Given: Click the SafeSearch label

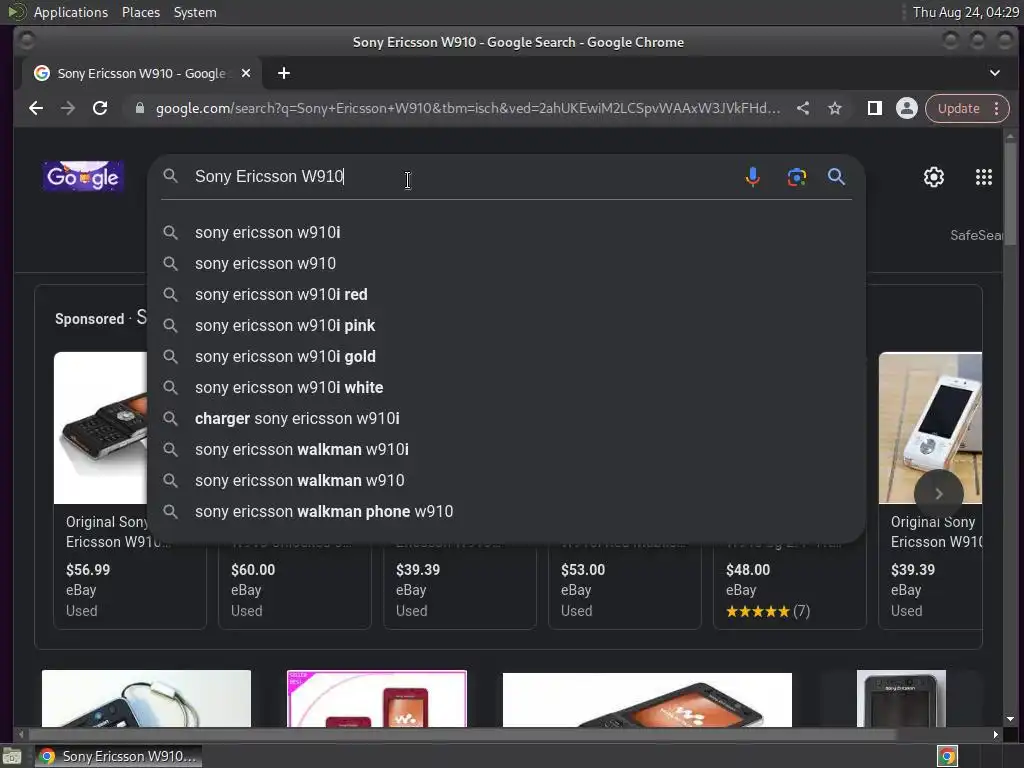Looking at the screenshot, I should click(x=976, y=235).
